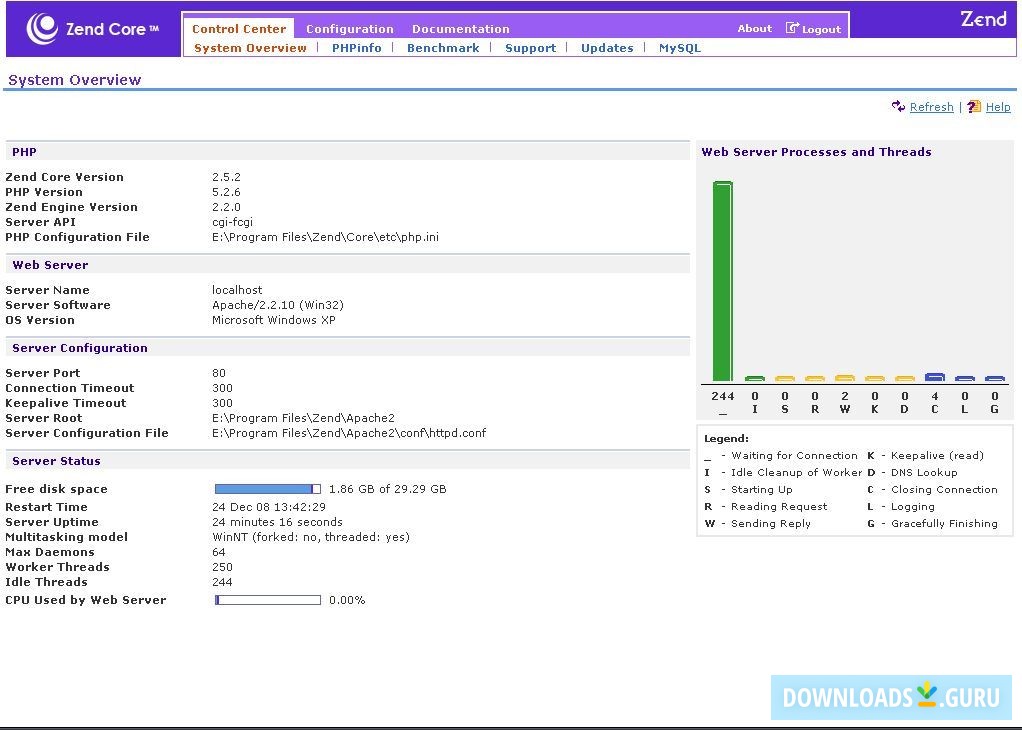Image resolution: width=1022 pixels, height=730 pixels.
Task: Click the Keepalive Timeout value 300
Action: 222,403
